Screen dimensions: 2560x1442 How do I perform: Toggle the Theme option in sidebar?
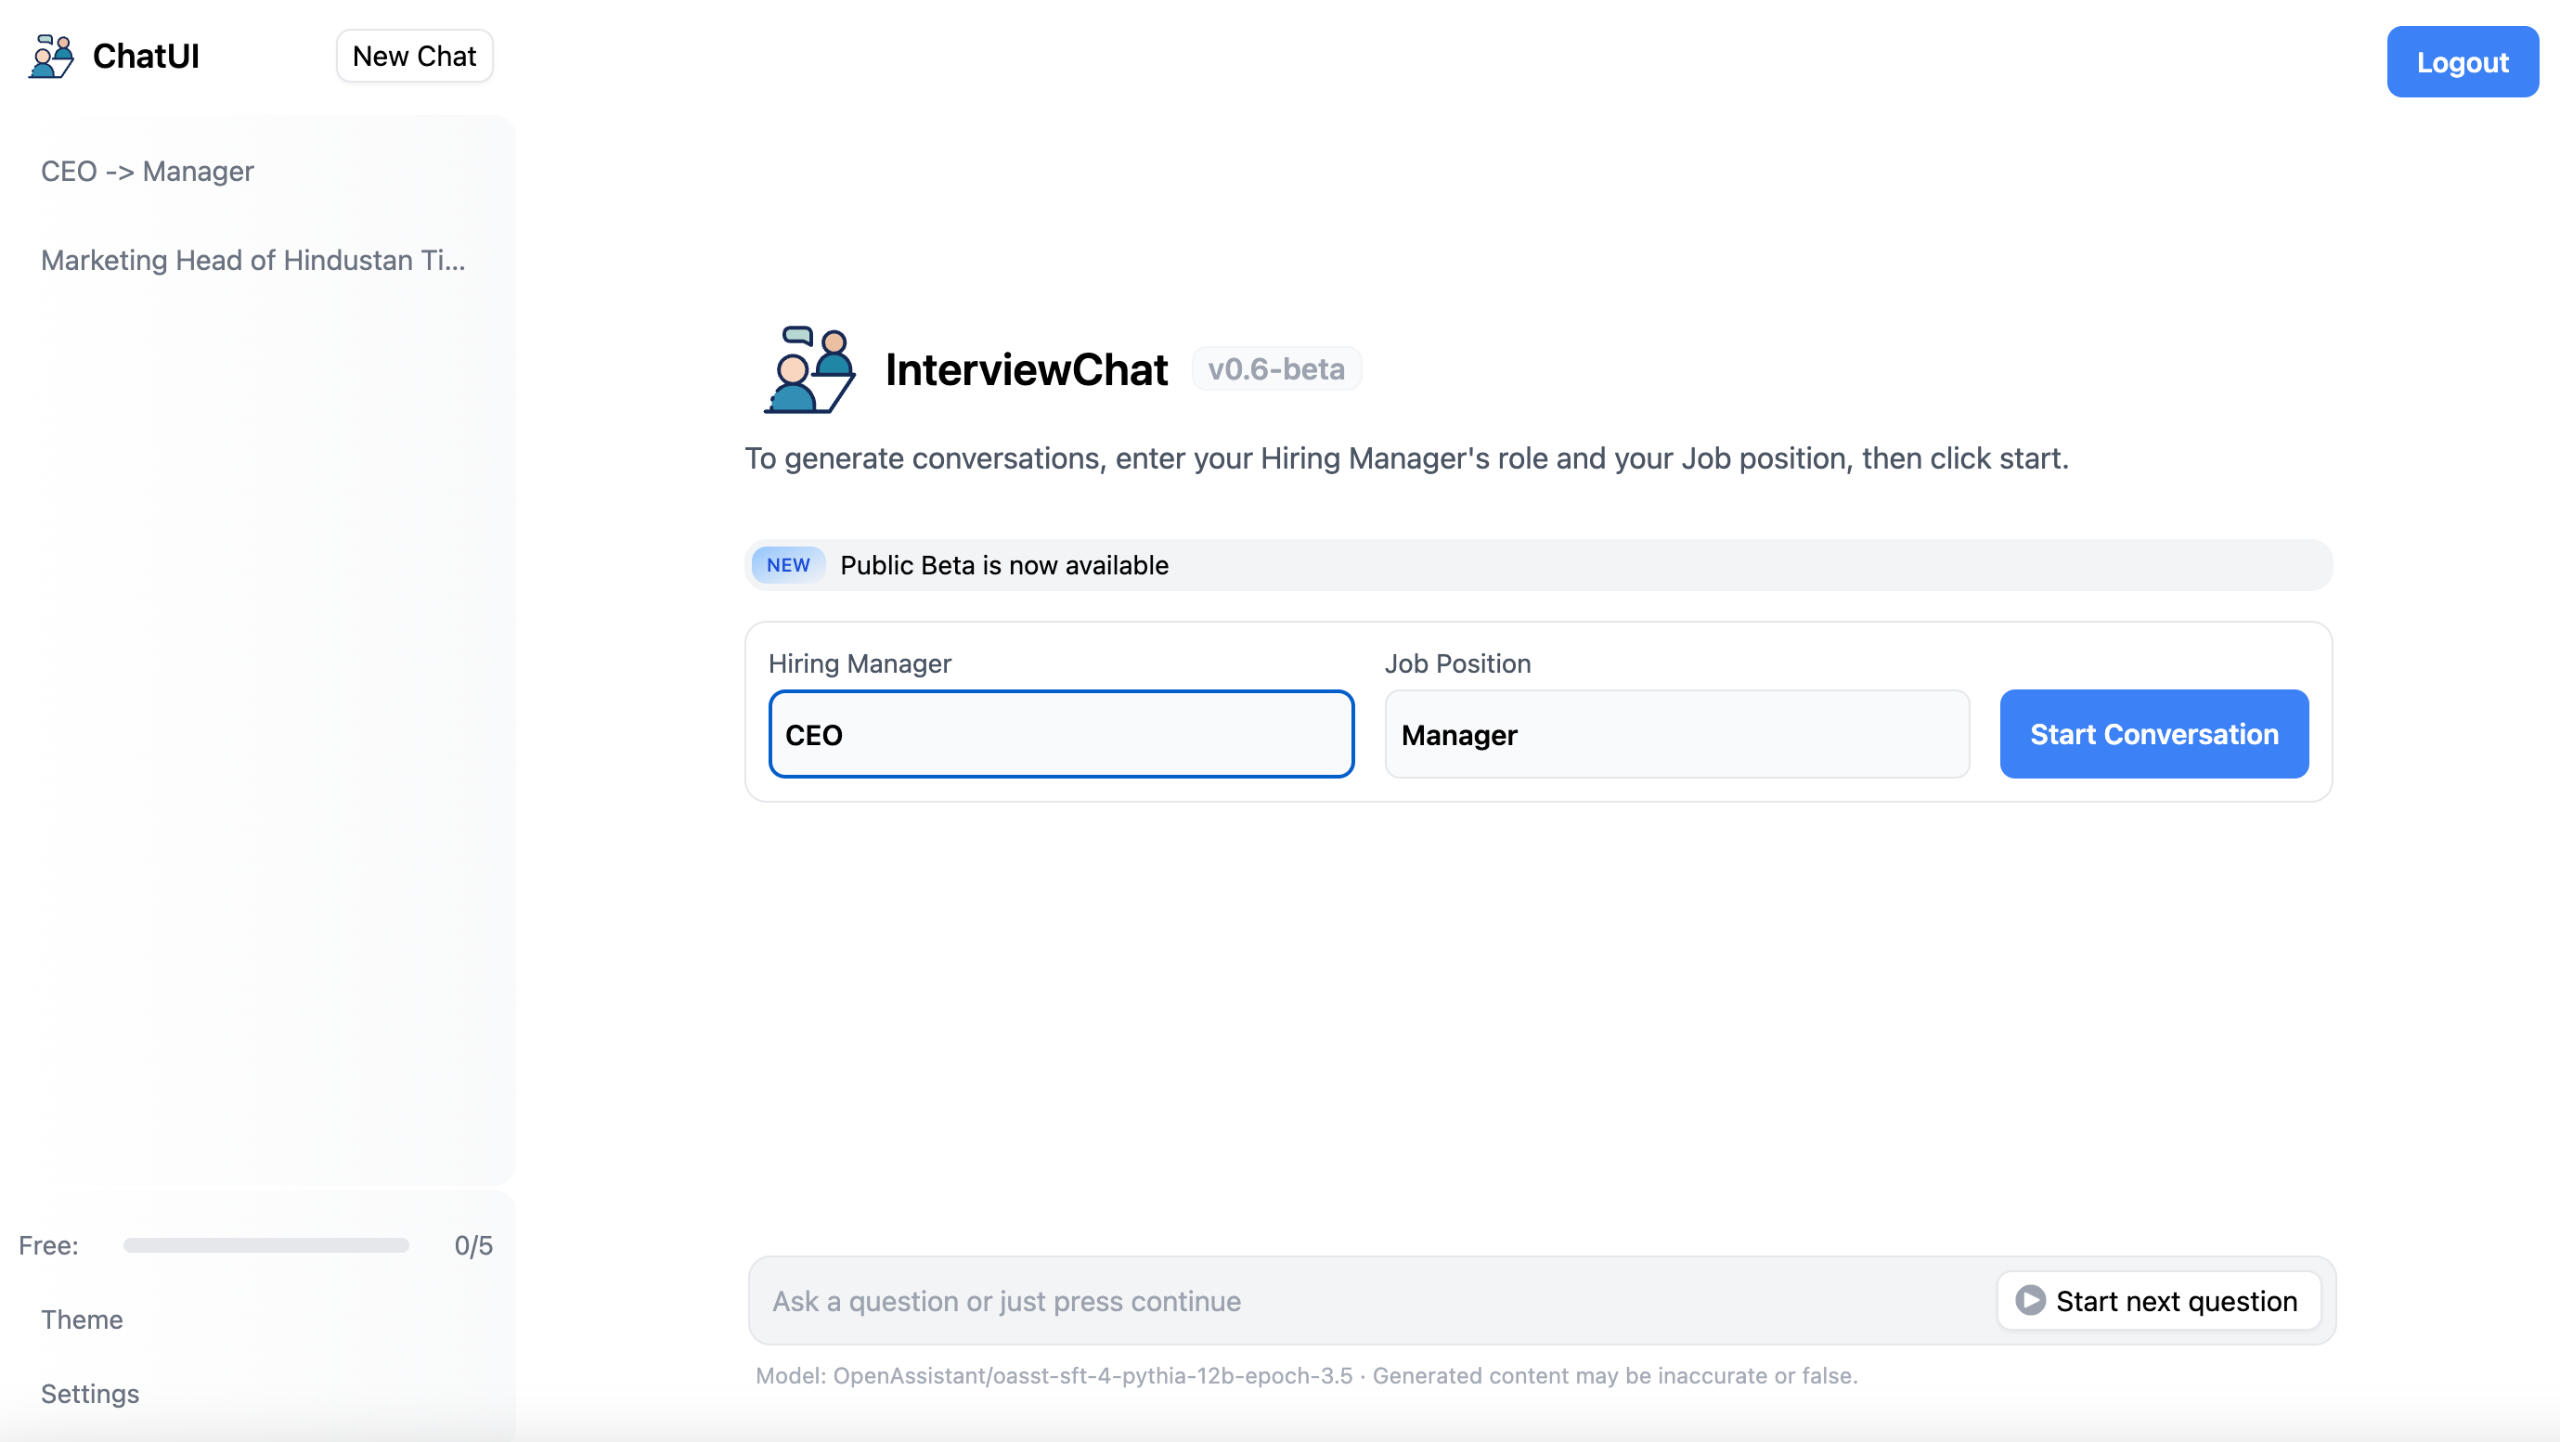[82, 1319]
